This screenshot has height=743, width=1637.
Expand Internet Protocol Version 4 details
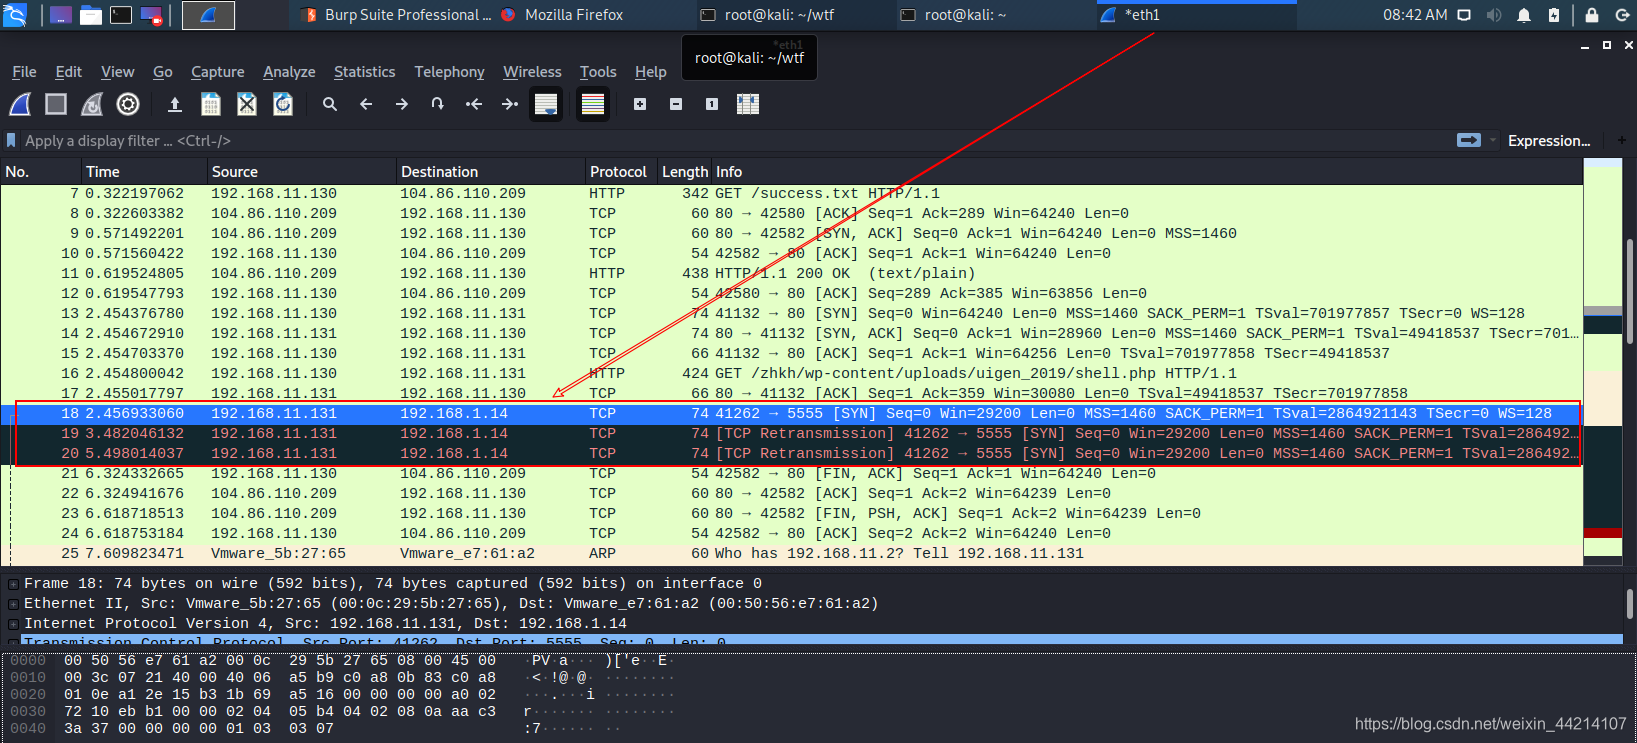click(13, 624)
